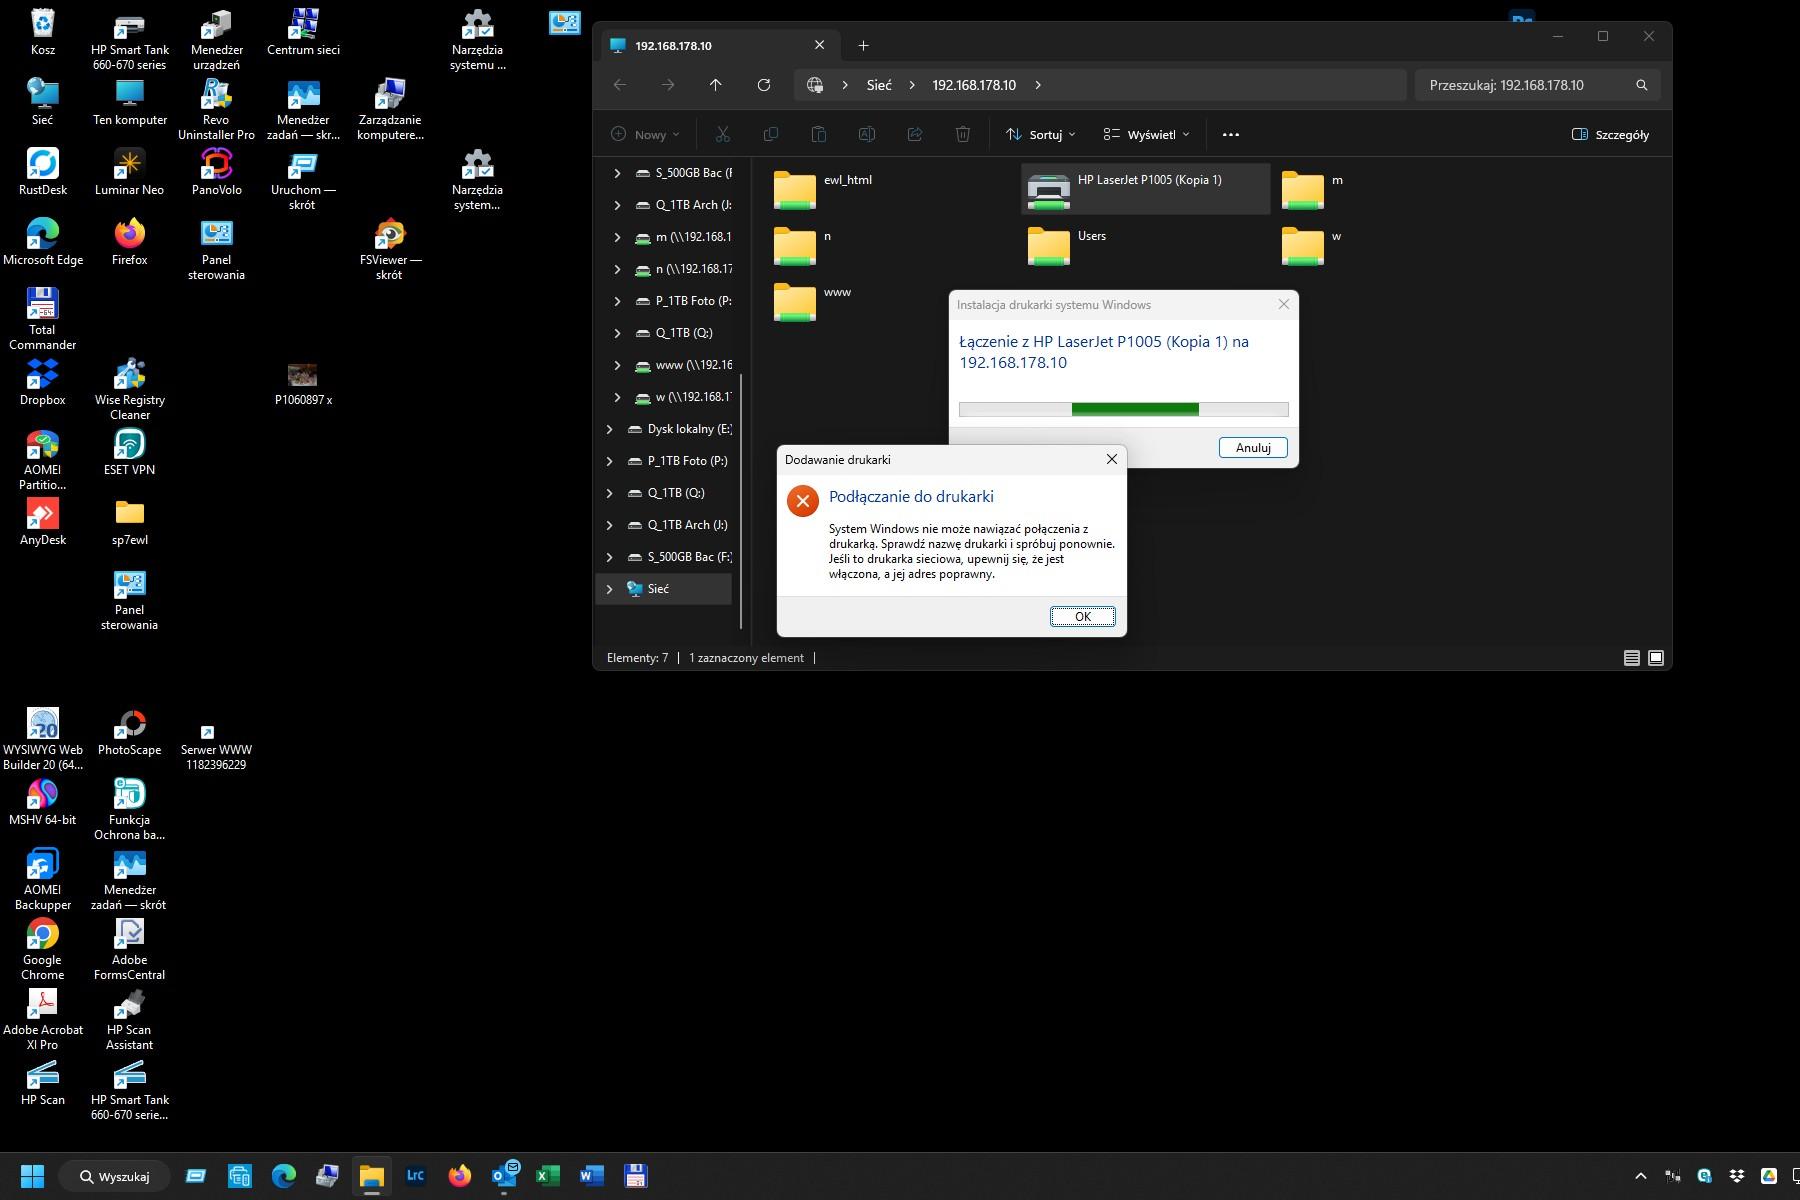Image resolution: width=1800 pixels, height=1200 pixels.
Task: Open RustDesk desktop icon
Action: (43, 171)
